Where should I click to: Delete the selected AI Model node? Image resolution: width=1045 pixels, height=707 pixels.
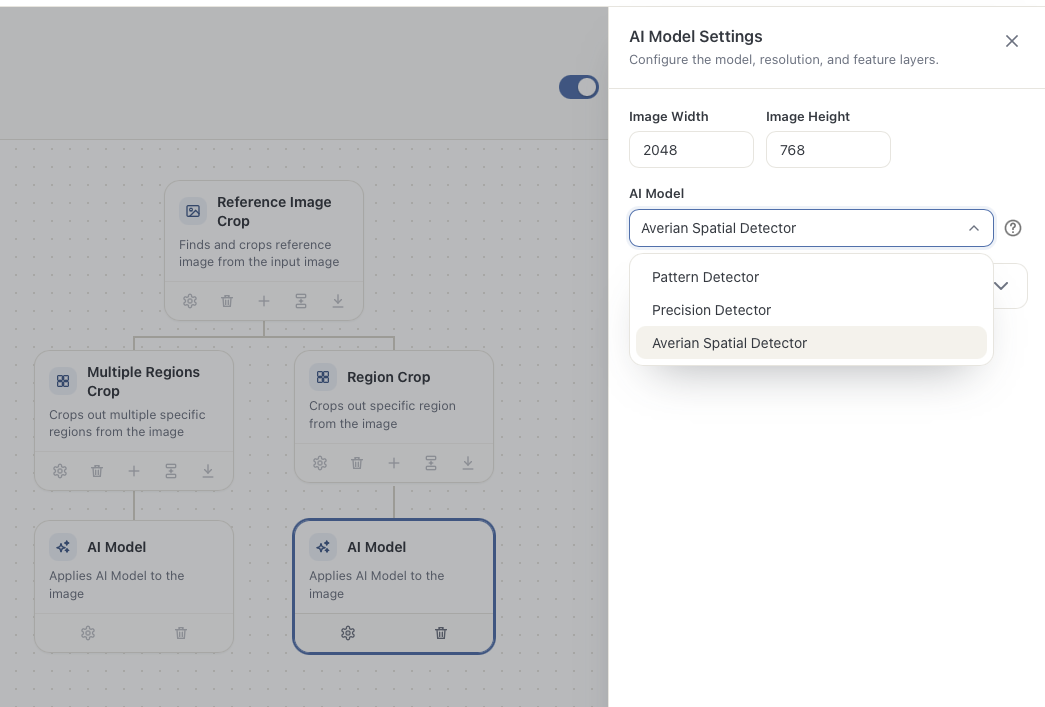pos(441,633)
